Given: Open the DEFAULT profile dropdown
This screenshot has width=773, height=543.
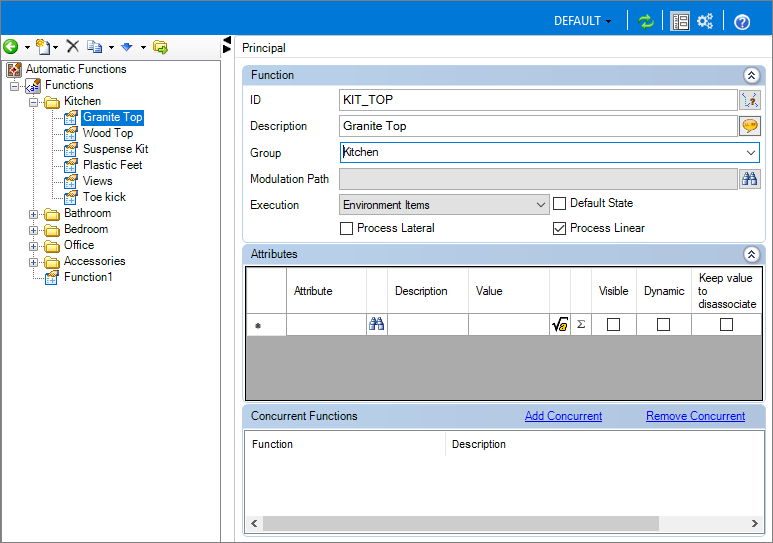Looking at the screenshot, I should tap(582, 21).
